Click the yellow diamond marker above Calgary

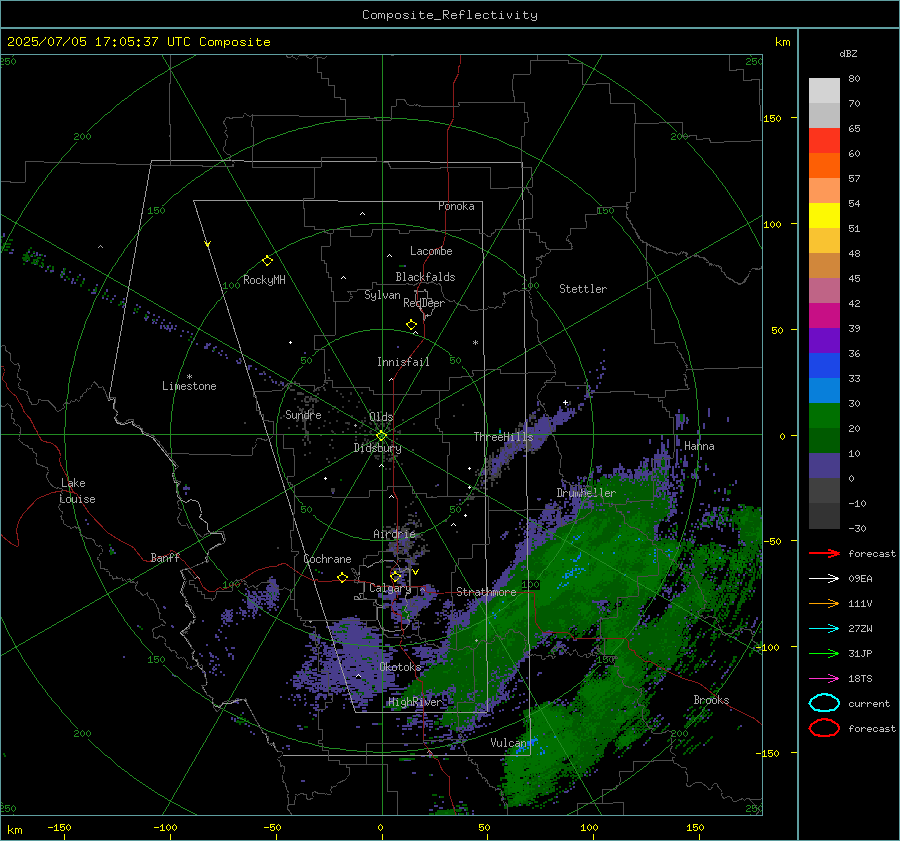pos(395,576)
